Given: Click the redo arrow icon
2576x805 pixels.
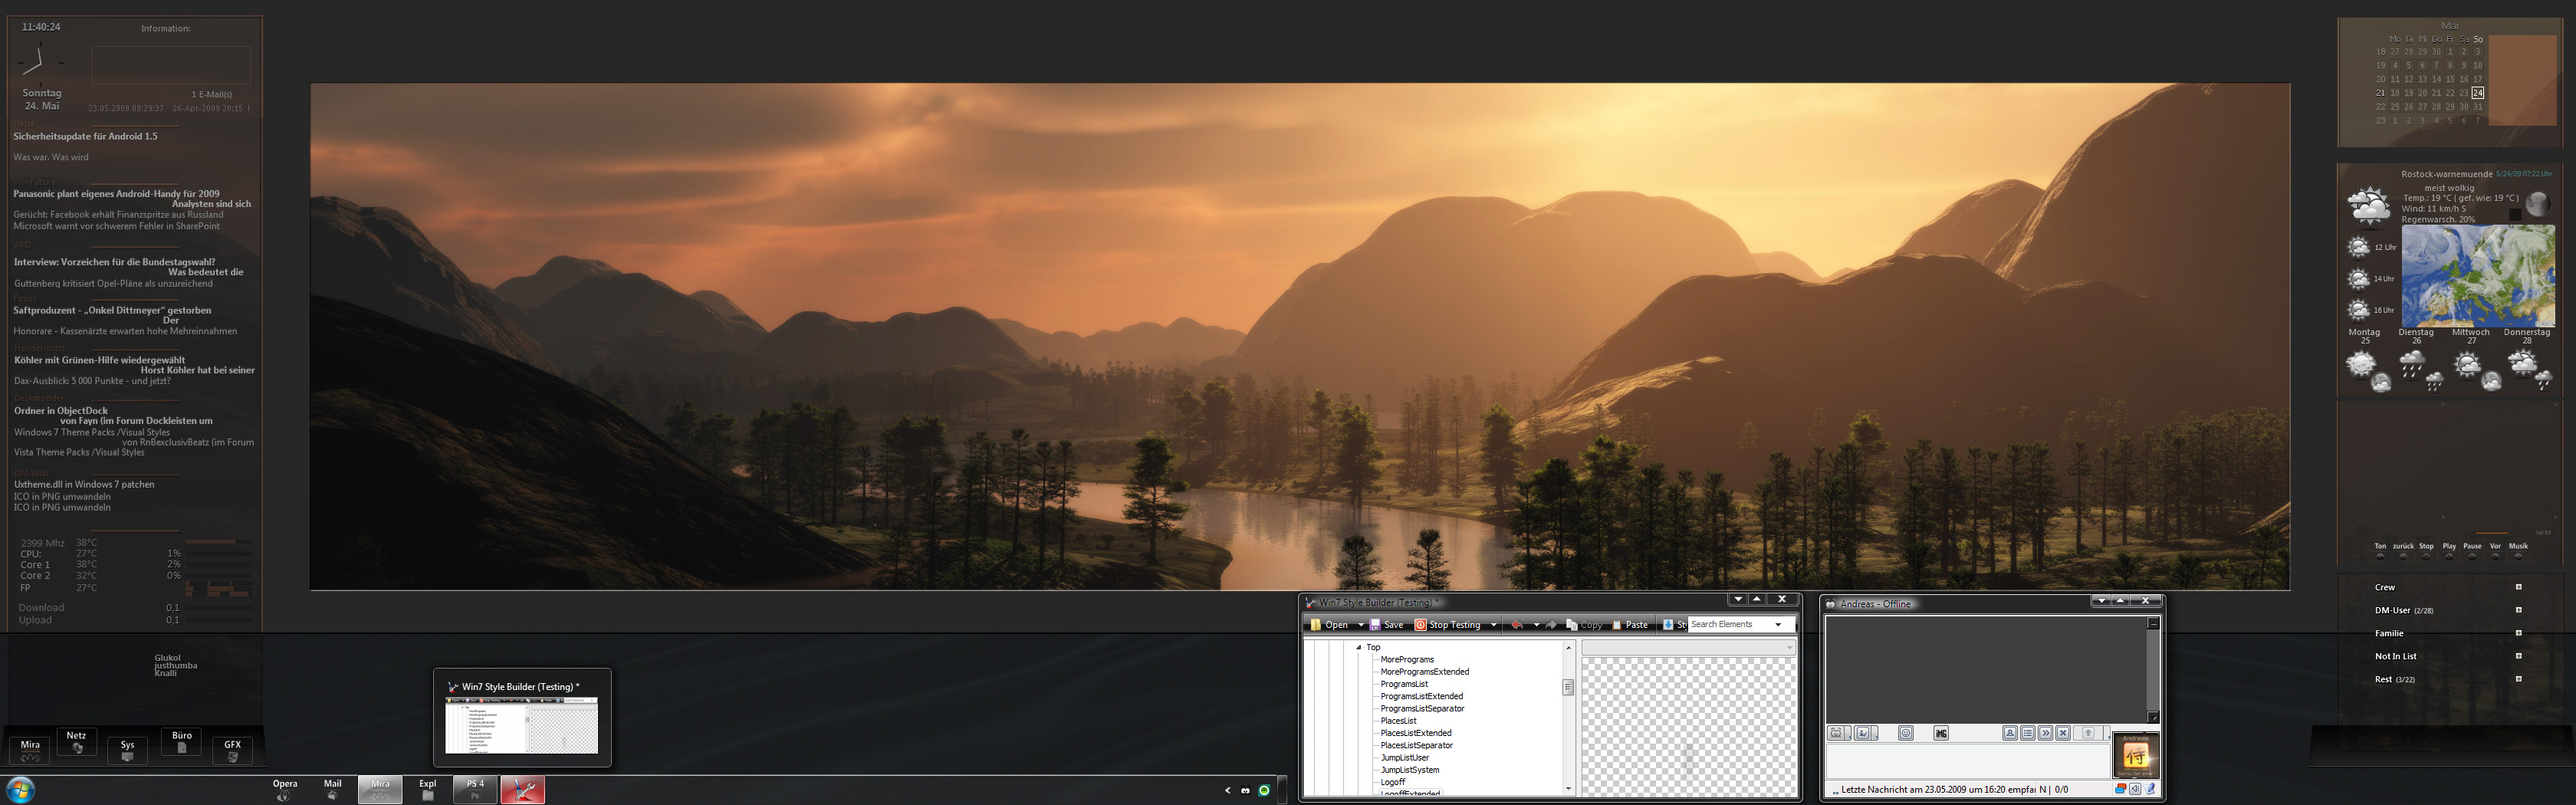Looking at the screenshot, I should coord(1551,625).
